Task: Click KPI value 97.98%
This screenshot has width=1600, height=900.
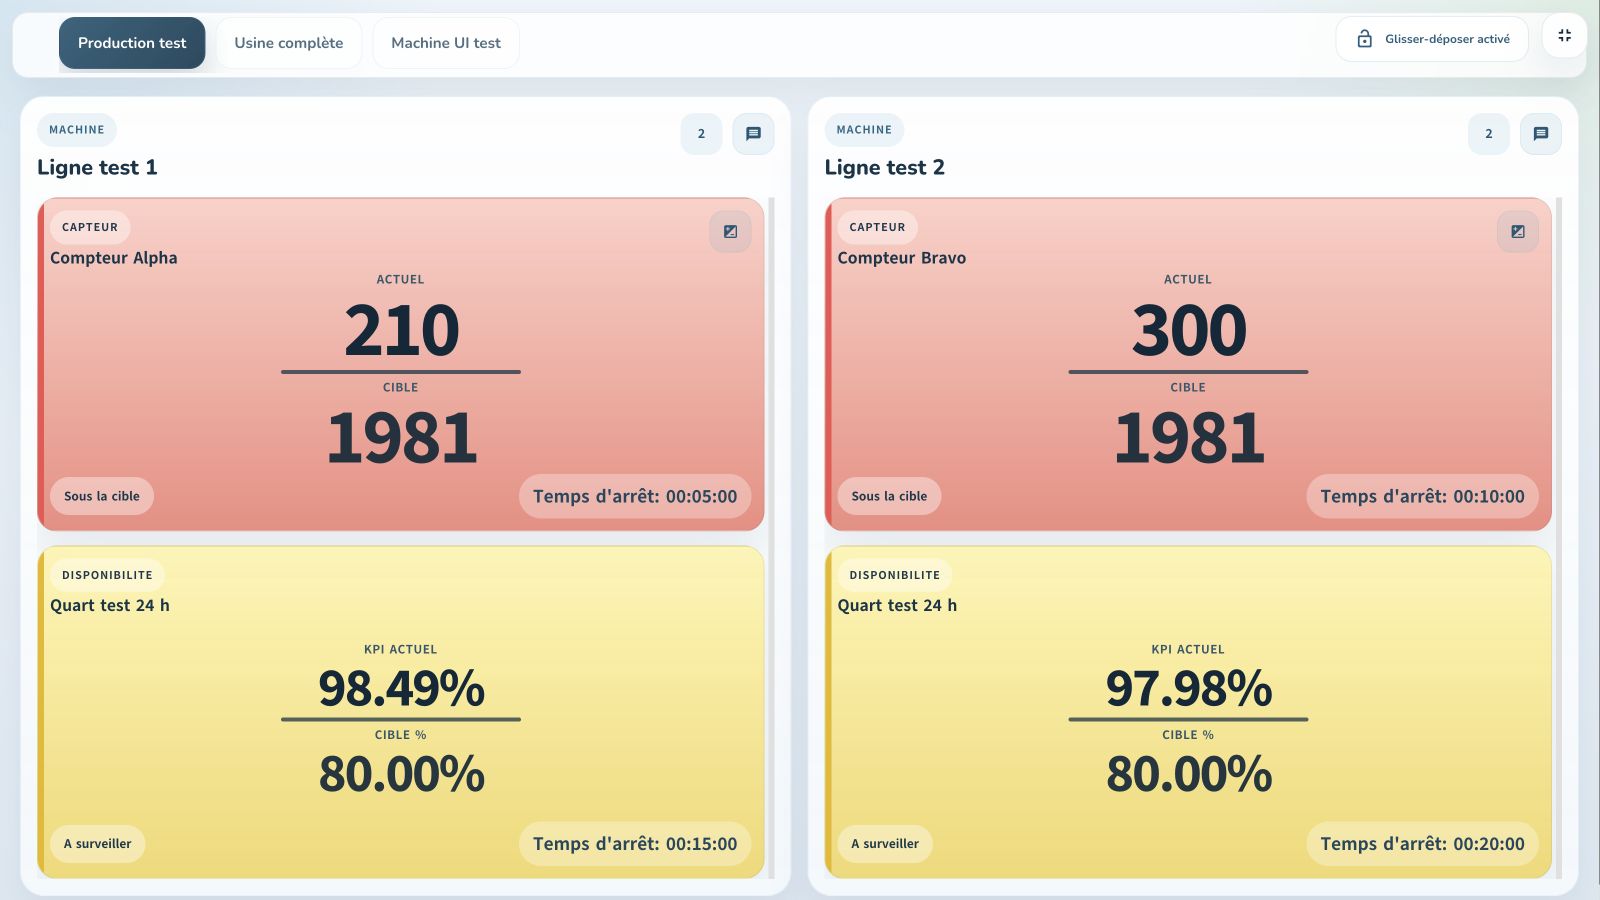Action: [1189, 688]
